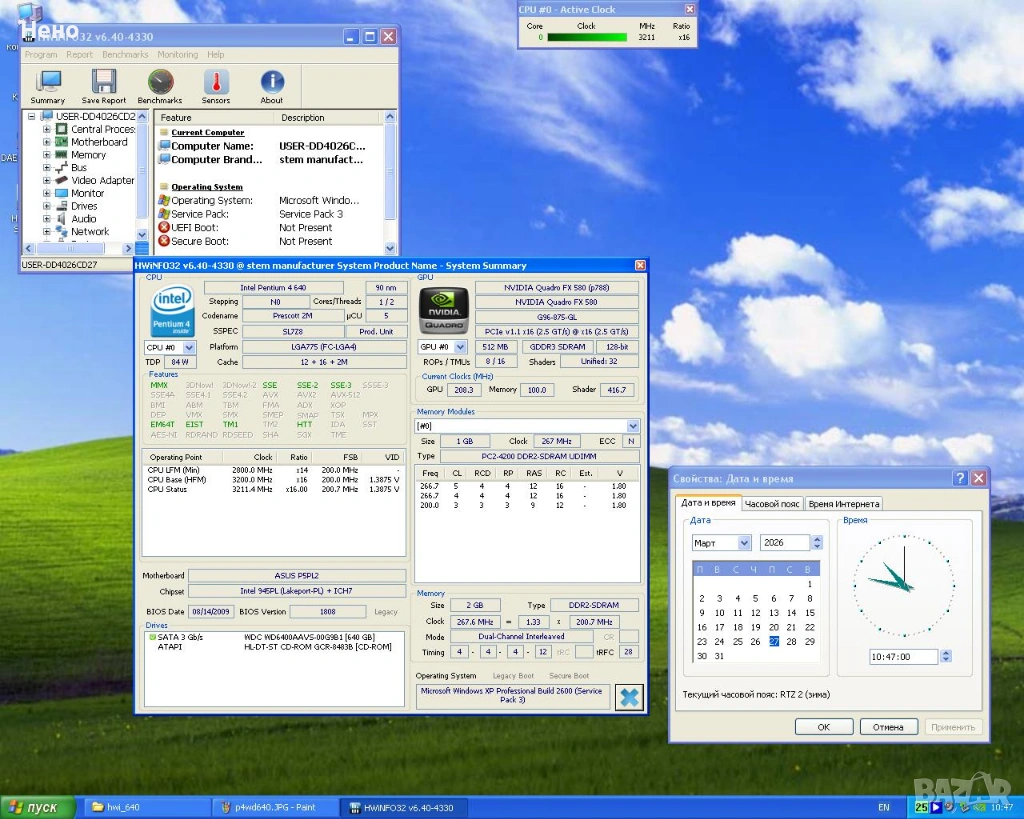The image size is (1024, 819).
Task: Increase the year with the up arrow
Action: coord(817,539)
